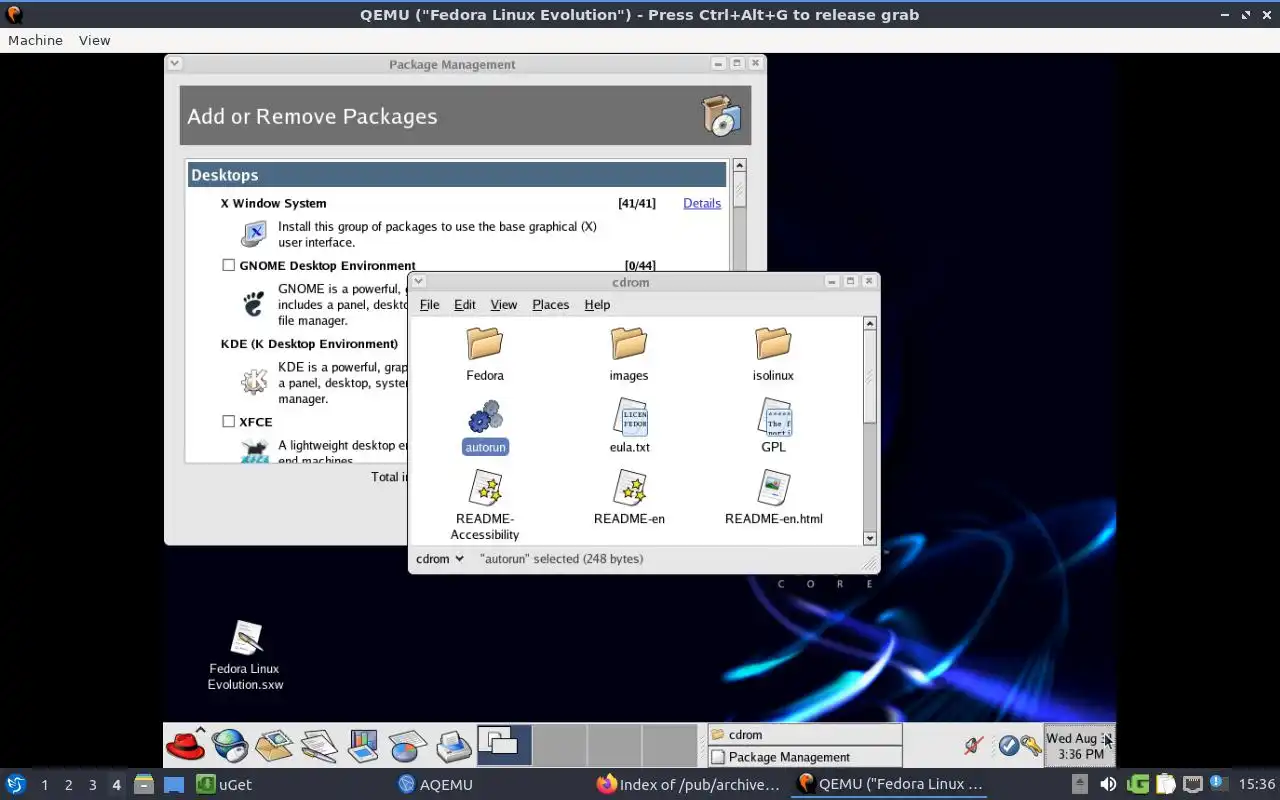Launch the presentation chart icon in panel

point(363,745)
